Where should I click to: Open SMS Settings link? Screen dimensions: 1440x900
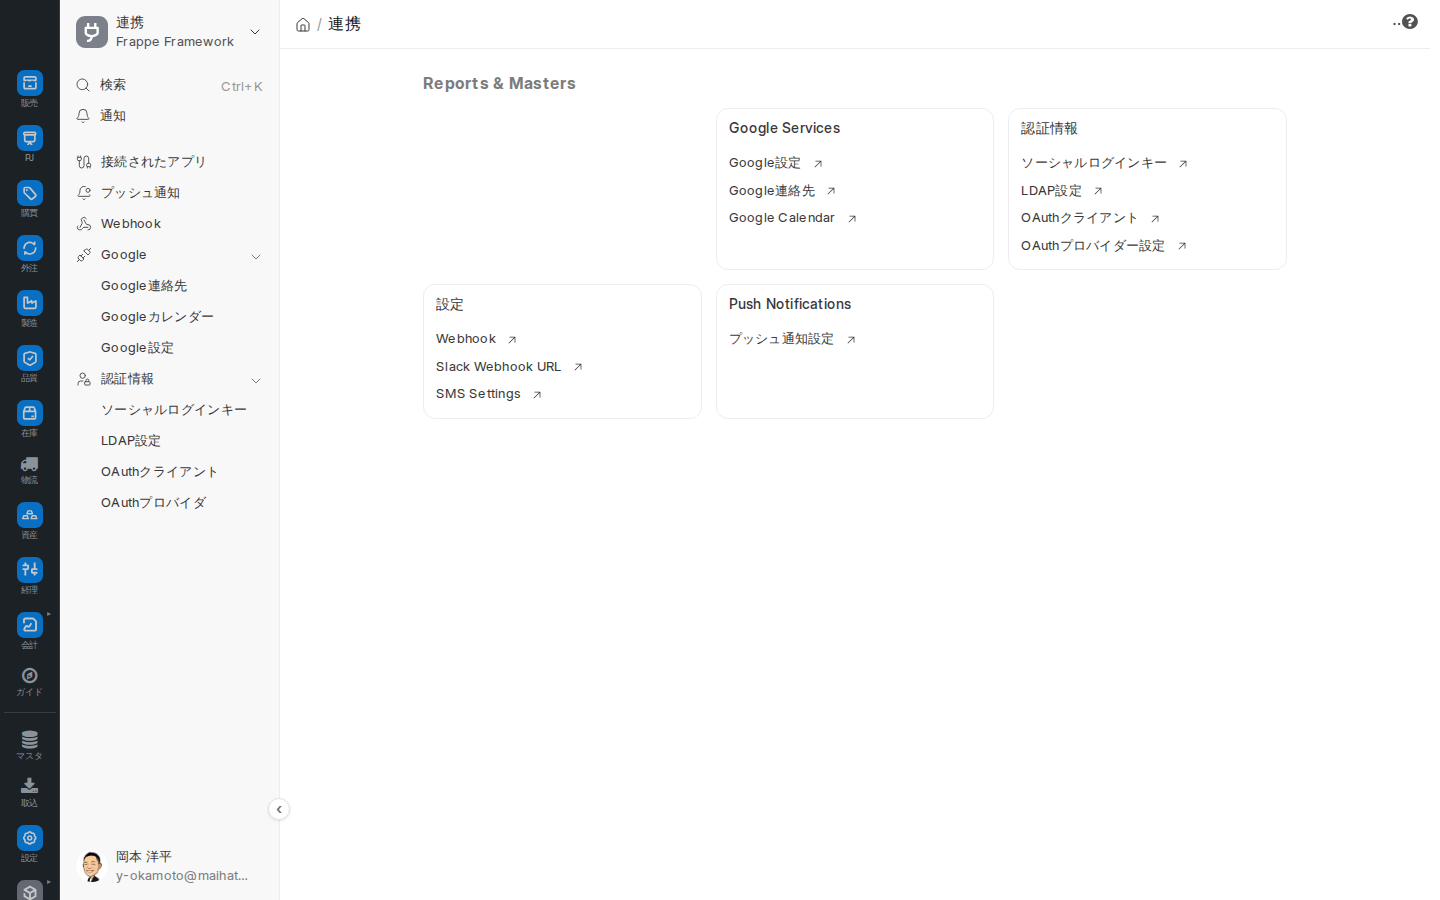[x=478, y=394]
